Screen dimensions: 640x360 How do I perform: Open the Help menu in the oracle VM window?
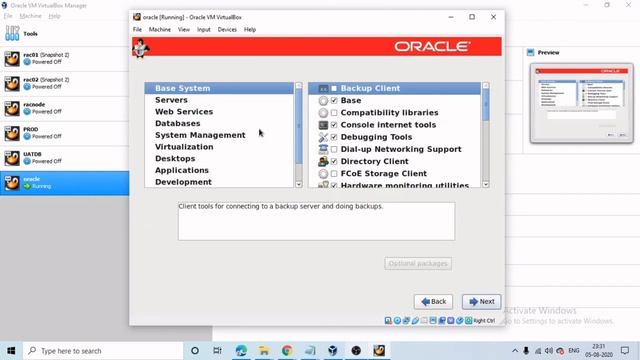click(250, 29)
